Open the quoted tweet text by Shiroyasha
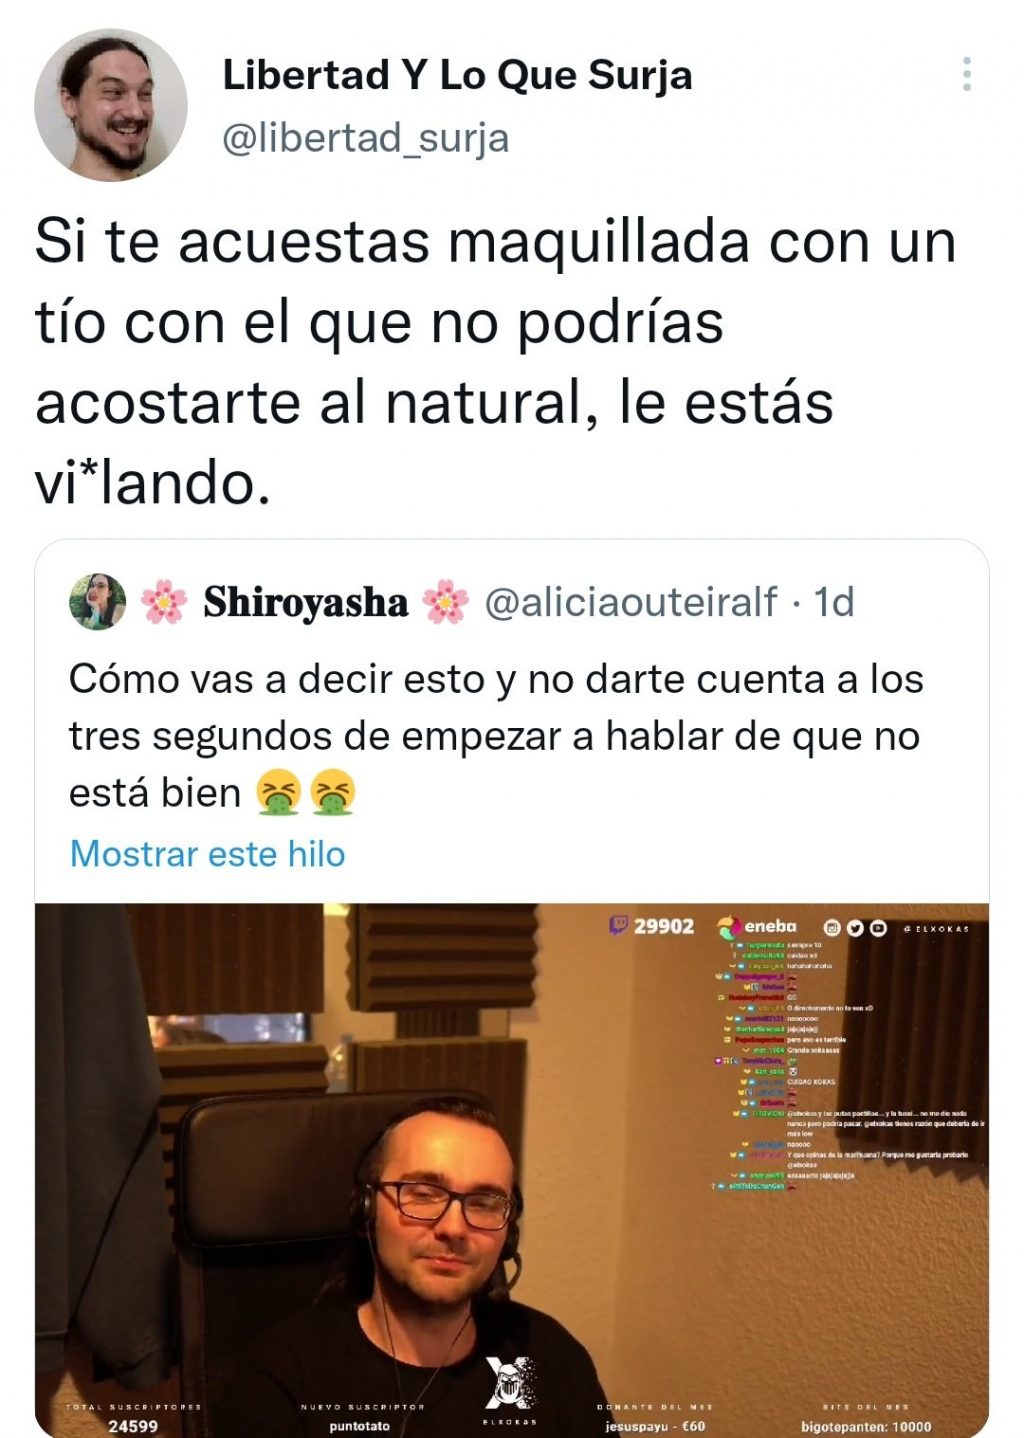The image size is (1024, 1438). point(496,736)
